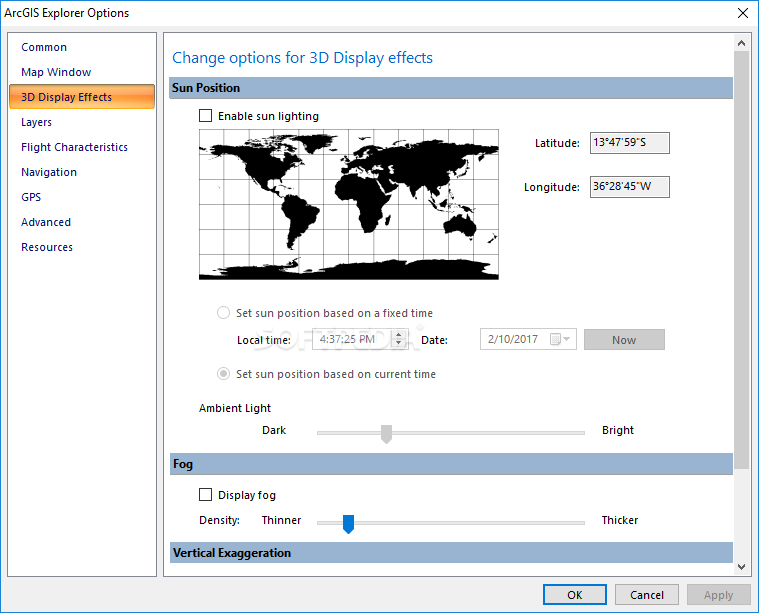759x613 pixels.
Task: Go to Flight Characteristics settings
Action: click(x=74, y=147)
